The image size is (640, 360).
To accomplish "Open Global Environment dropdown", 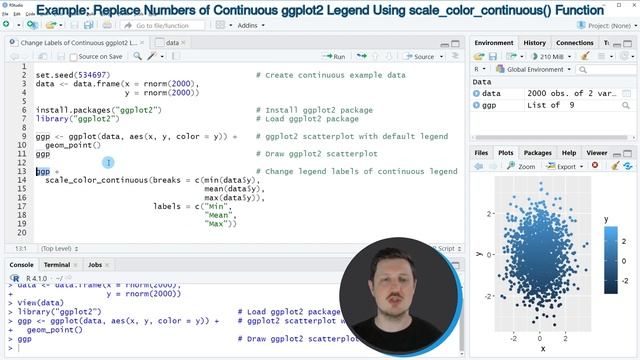I will point(533,69).
